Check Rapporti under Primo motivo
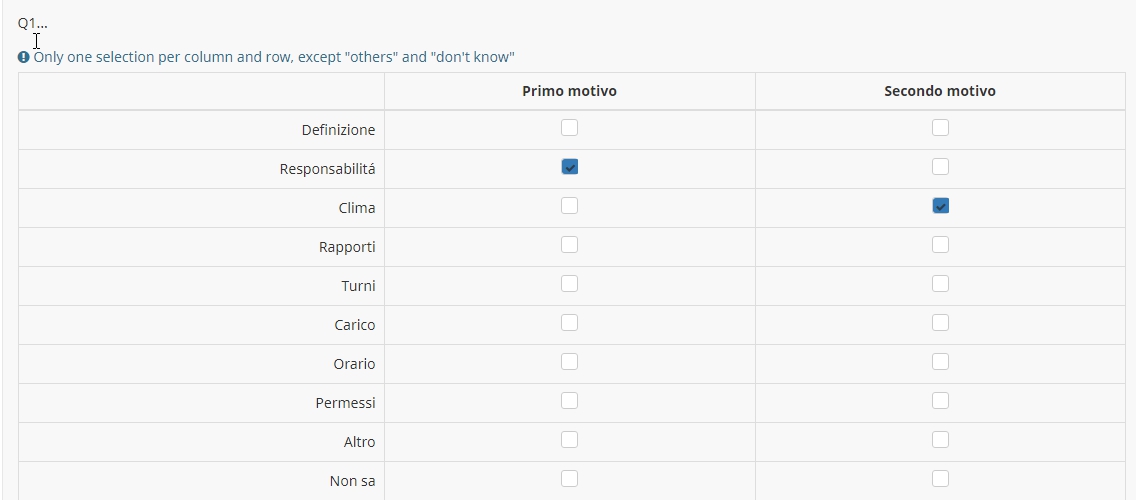 [x=569, y=245]
